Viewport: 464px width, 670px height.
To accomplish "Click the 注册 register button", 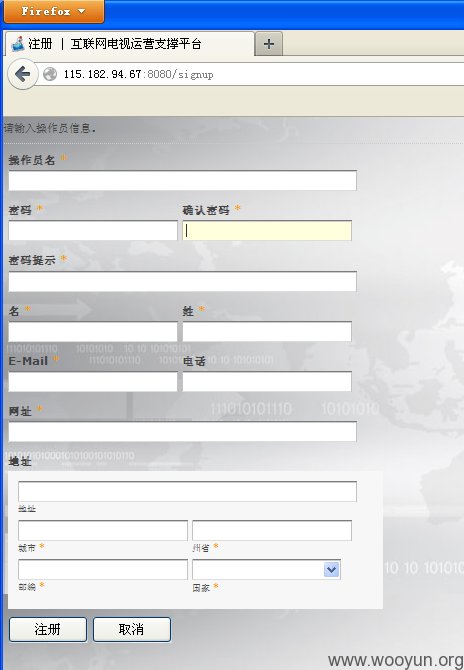I will pyautogui.click(x=48, y=629).
